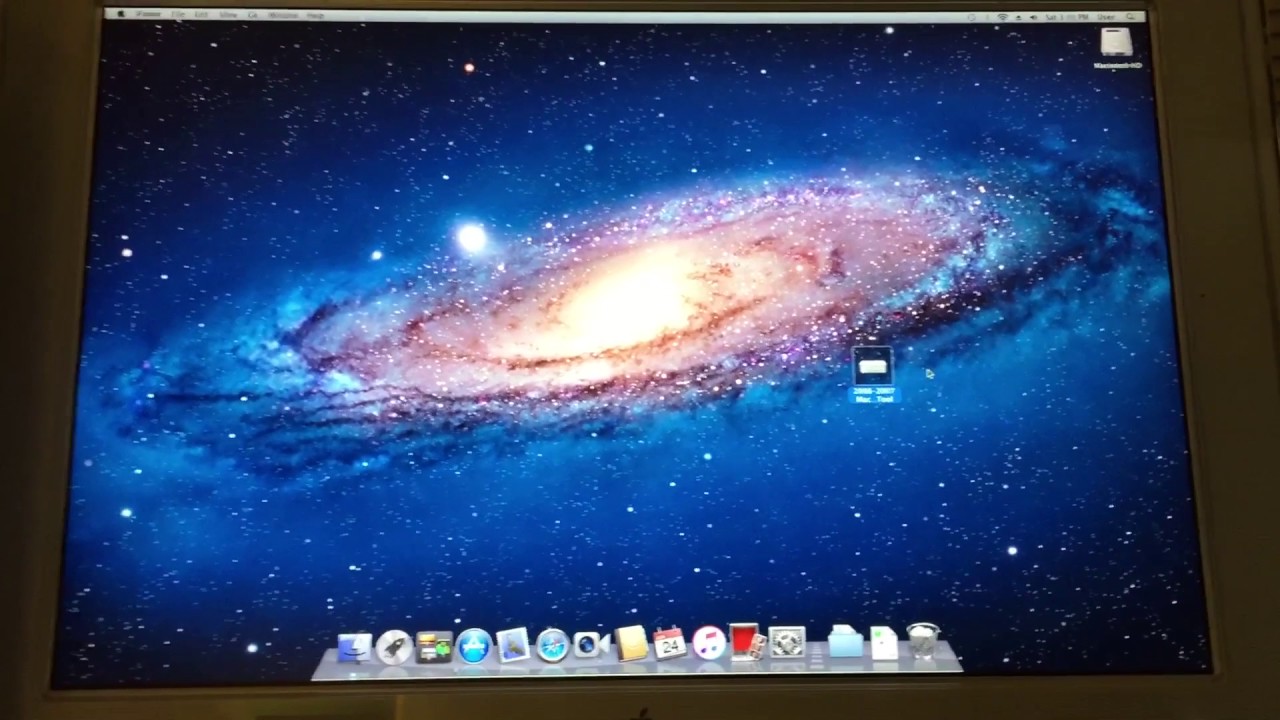
Task: Launch Mail stamp icon in Dock
Action: (x=513, y=645)
